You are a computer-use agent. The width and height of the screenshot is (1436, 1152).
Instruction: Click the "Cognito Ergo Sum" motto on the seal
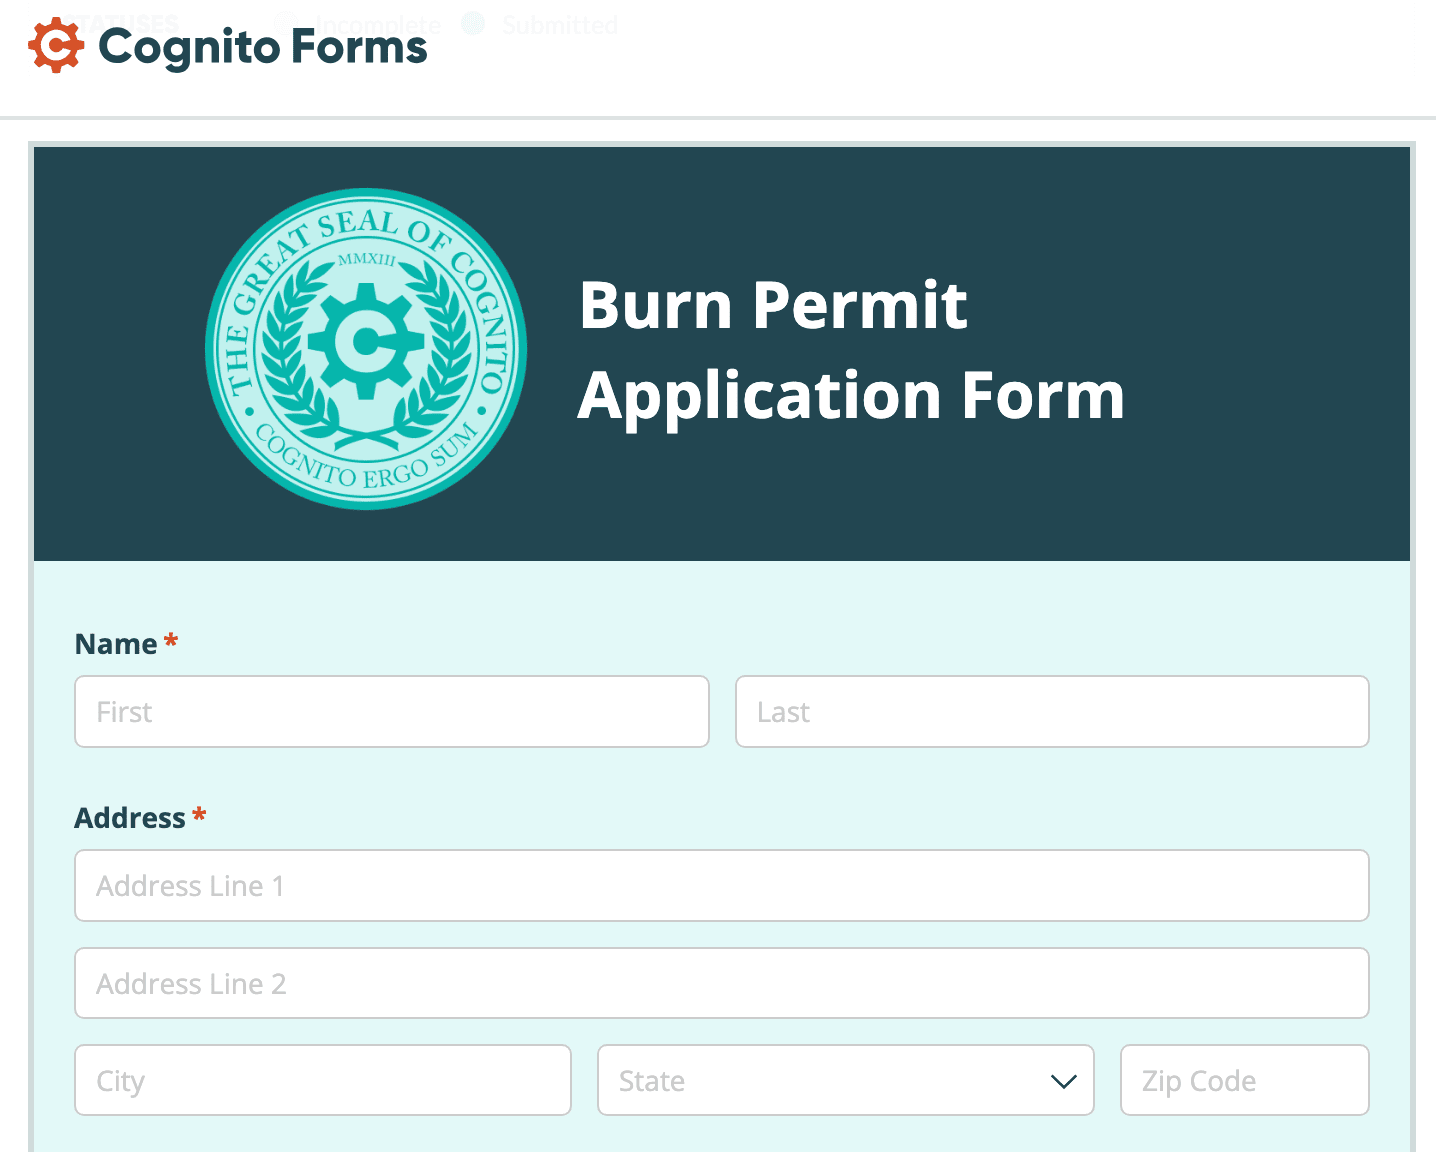tap(365, 463)
